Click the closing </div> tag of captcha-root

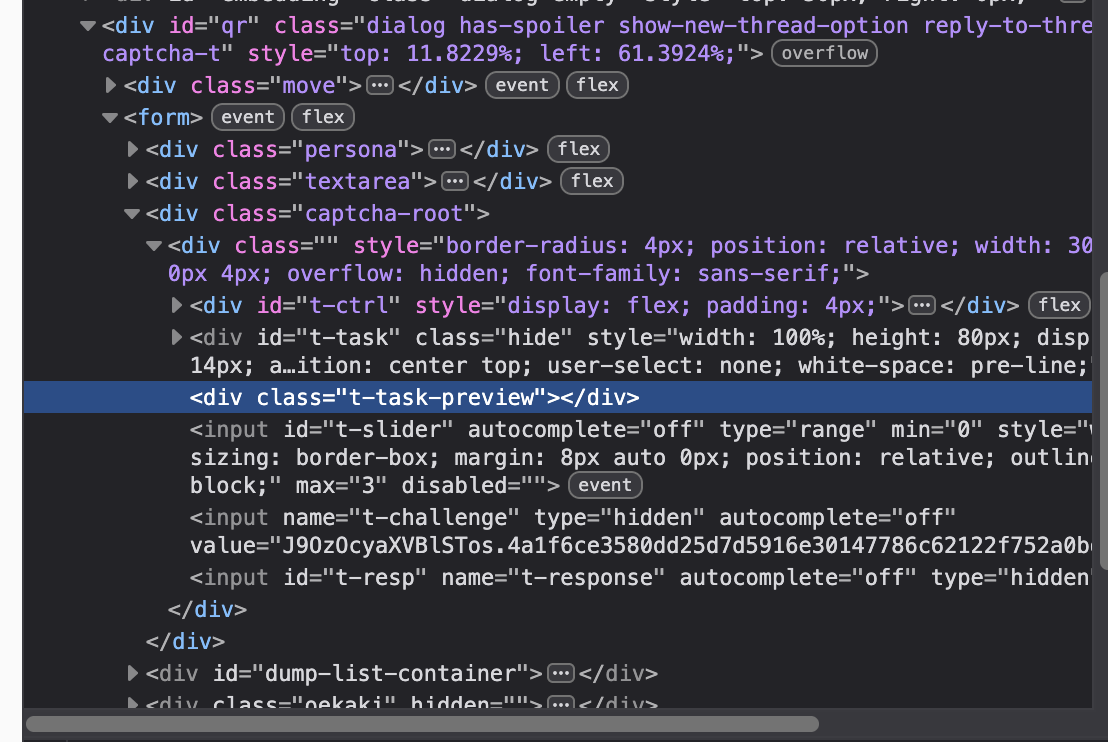coord(185,641)
